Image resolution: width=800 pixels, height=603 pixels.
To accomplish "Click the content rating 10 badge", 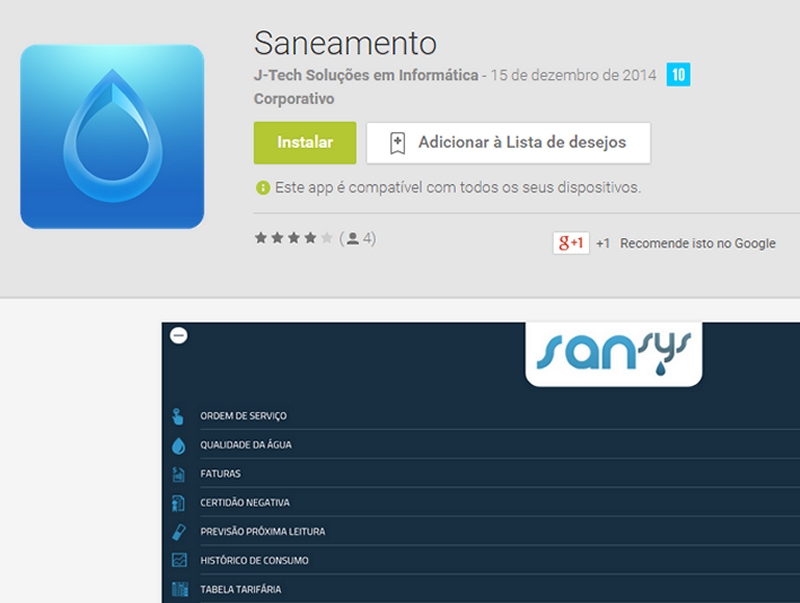I will (x=678, y=74).
